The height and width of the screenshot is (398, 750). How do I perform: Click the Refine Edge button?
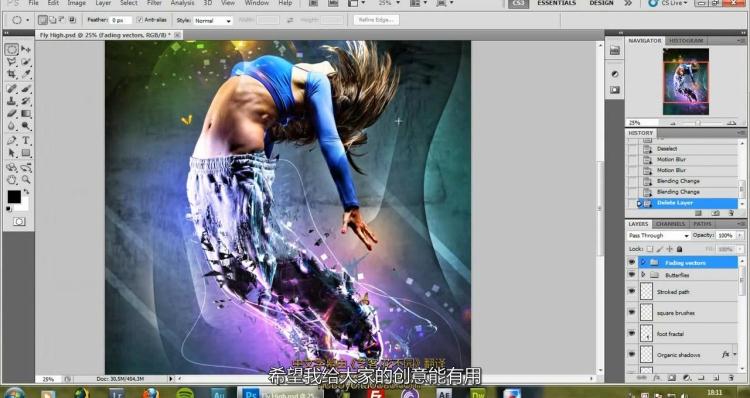coord(376,20)
